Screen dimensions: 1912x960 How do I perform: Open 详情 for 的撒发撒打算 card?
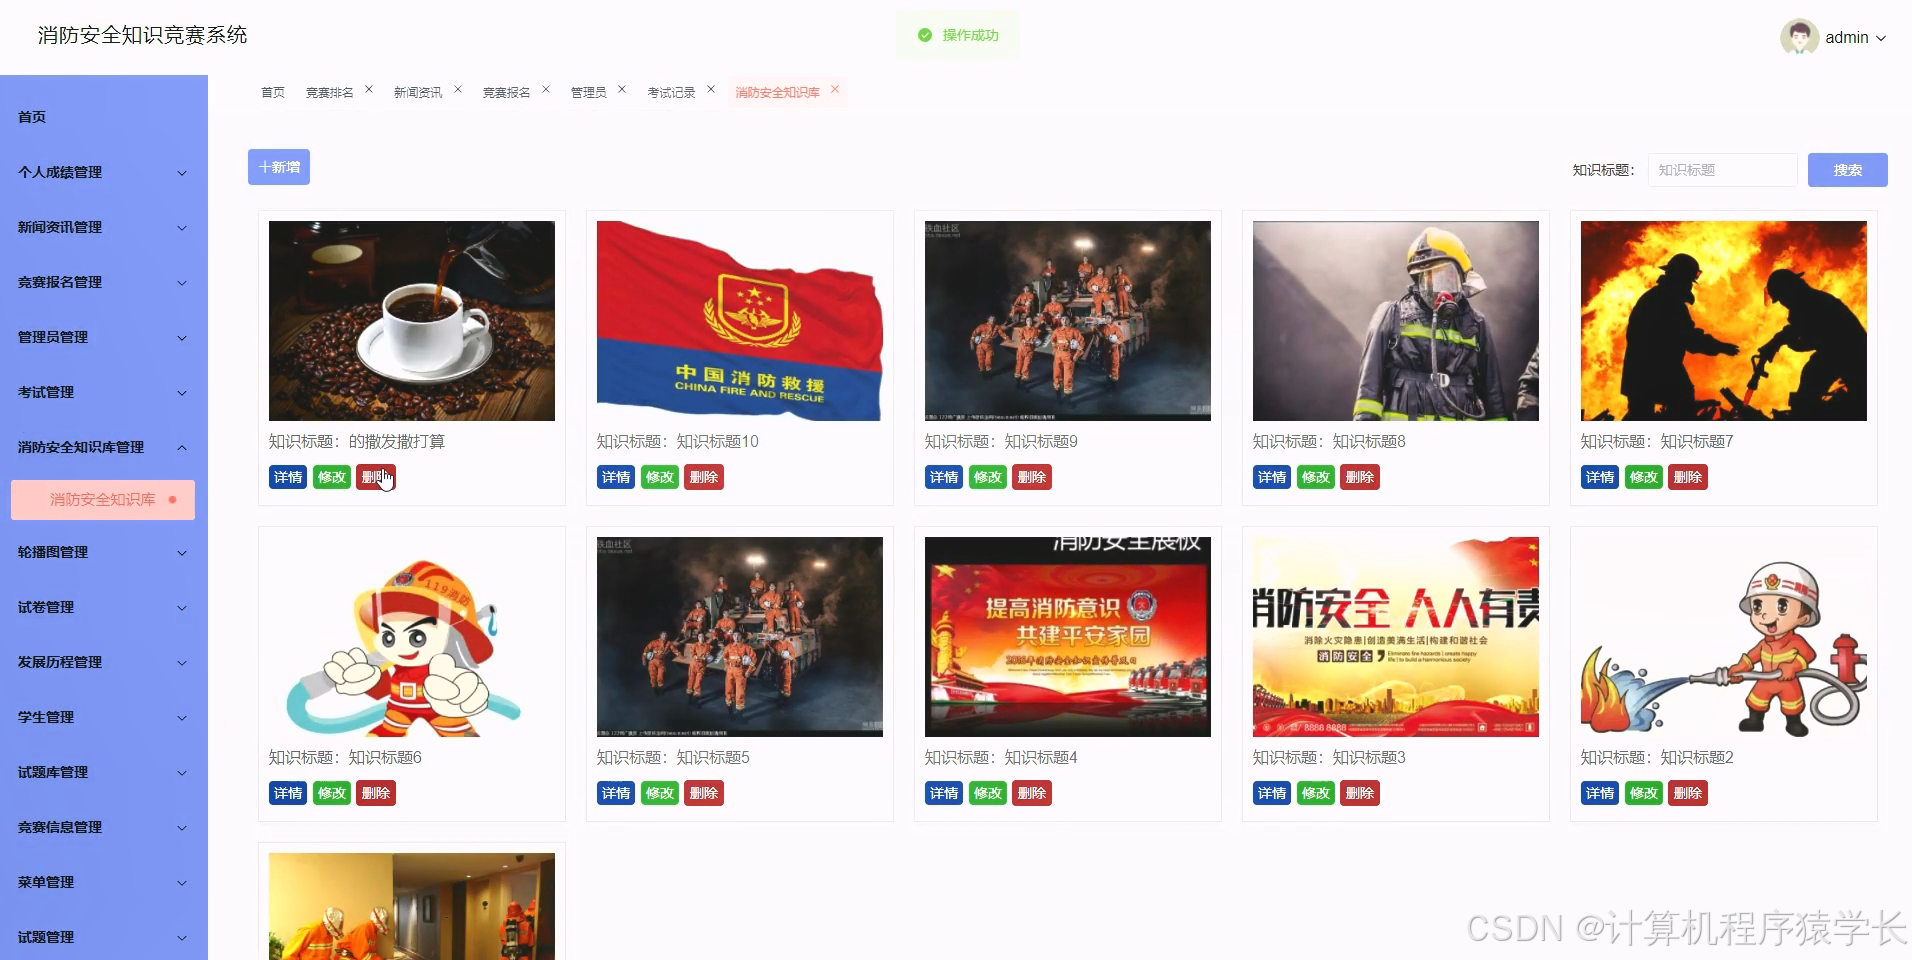point(288,477)
